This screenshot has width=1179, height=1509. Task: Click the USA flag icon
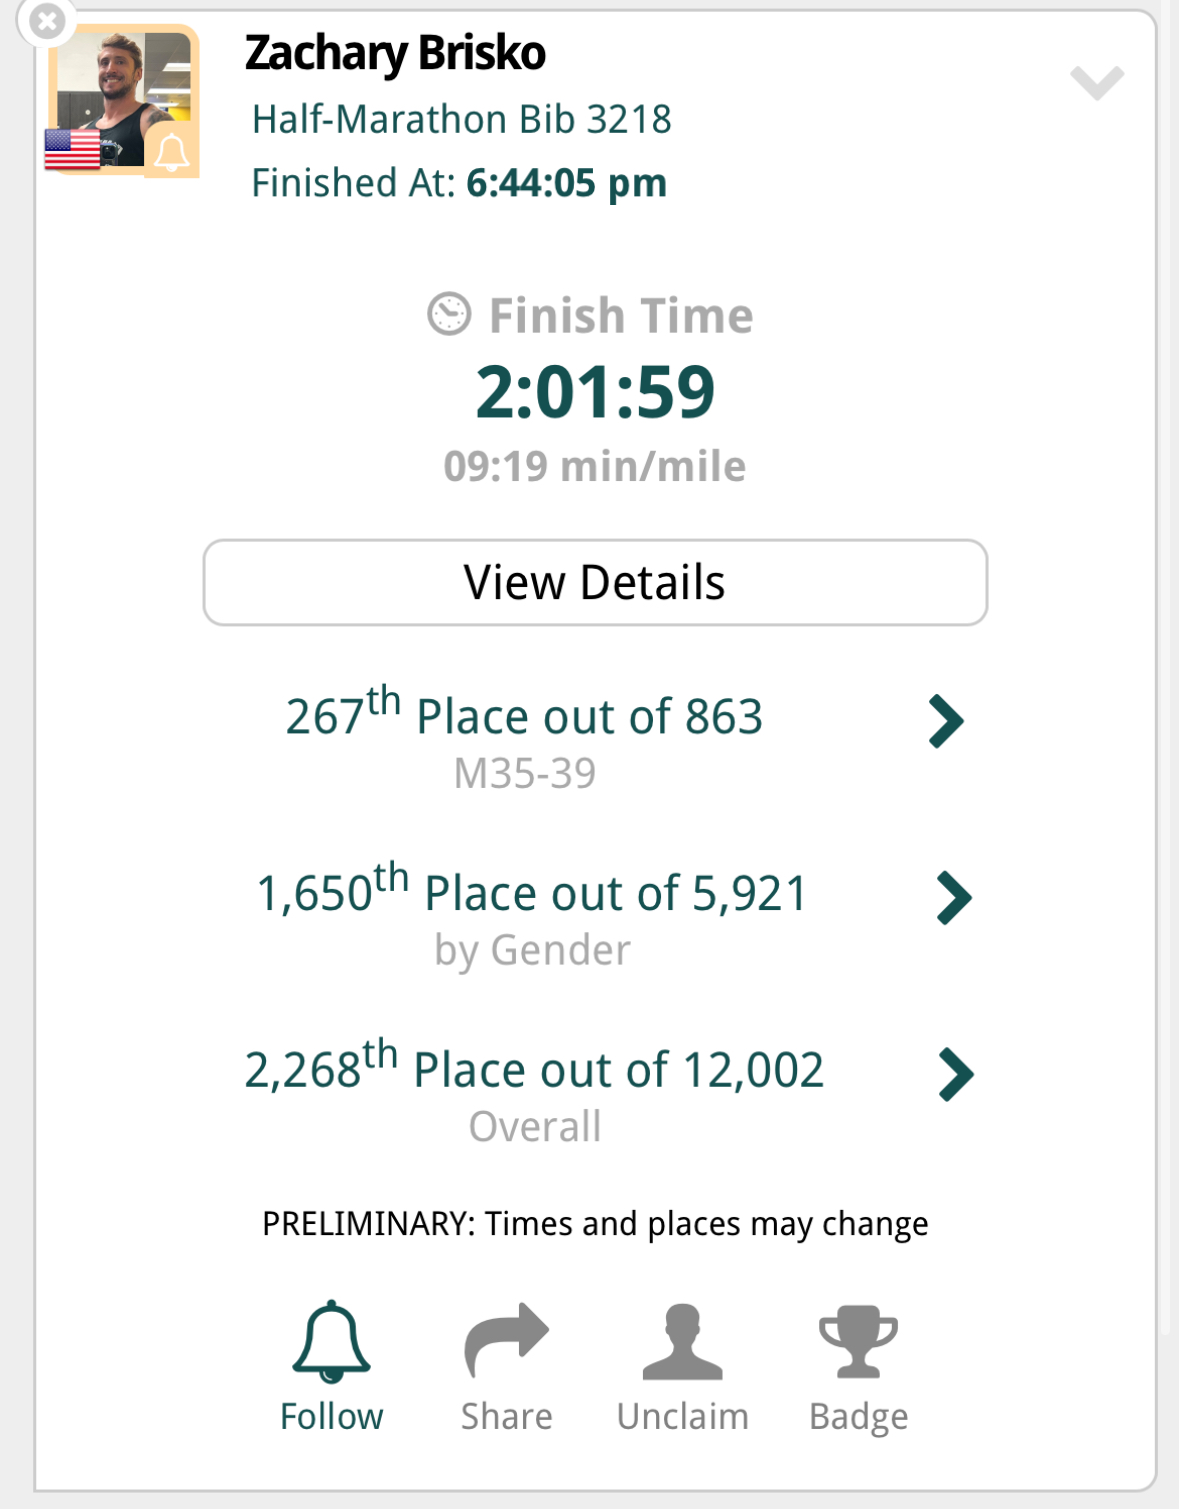72,150
